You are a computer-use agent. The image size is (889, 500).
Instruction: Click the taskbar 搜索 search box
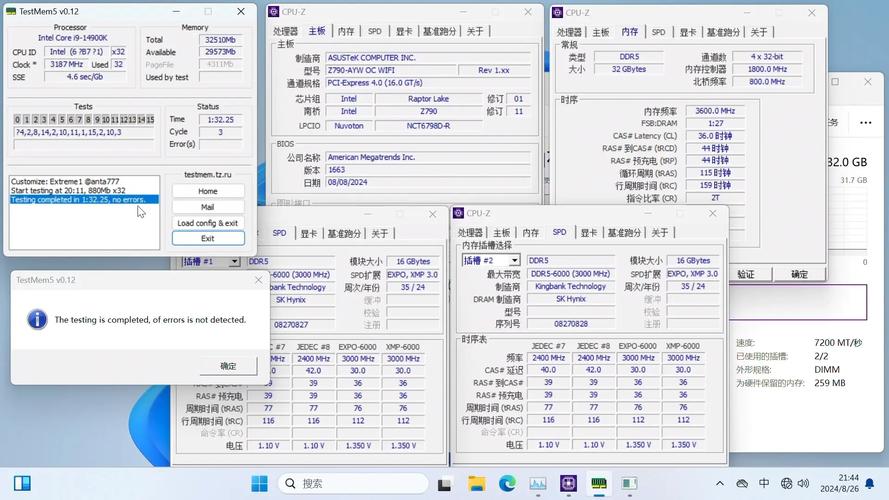click(353, 484)
